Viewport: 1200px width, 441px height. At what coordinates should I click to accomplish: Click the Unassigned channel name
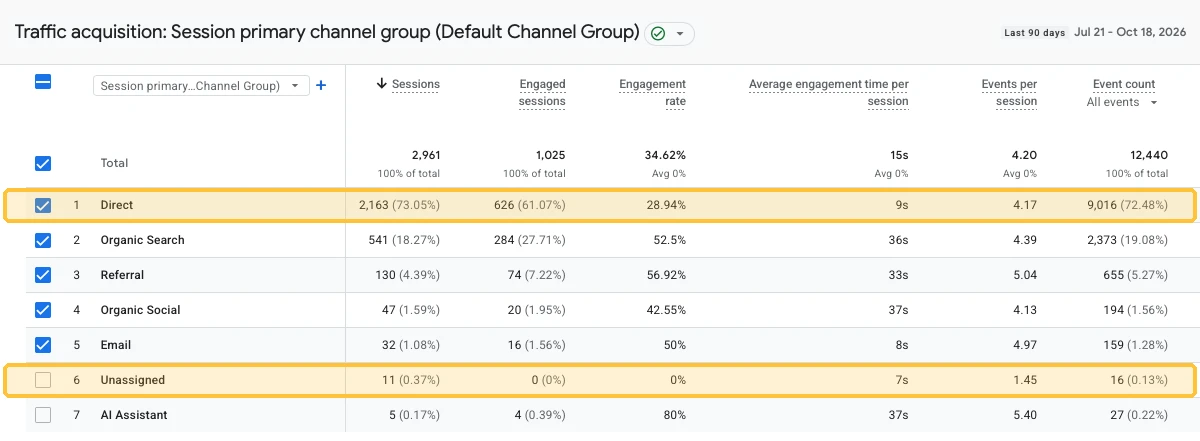point(133,380)
